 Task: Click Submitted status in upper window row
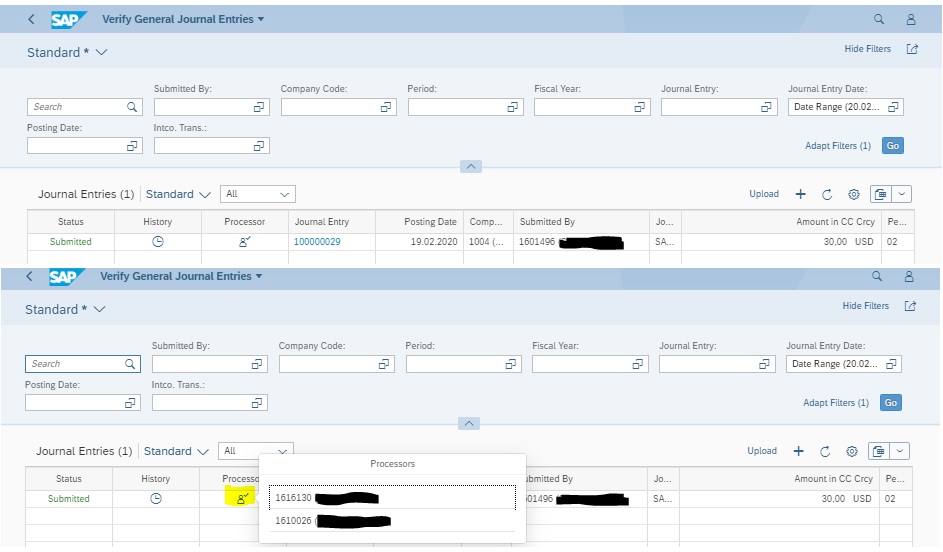point(70,241)
